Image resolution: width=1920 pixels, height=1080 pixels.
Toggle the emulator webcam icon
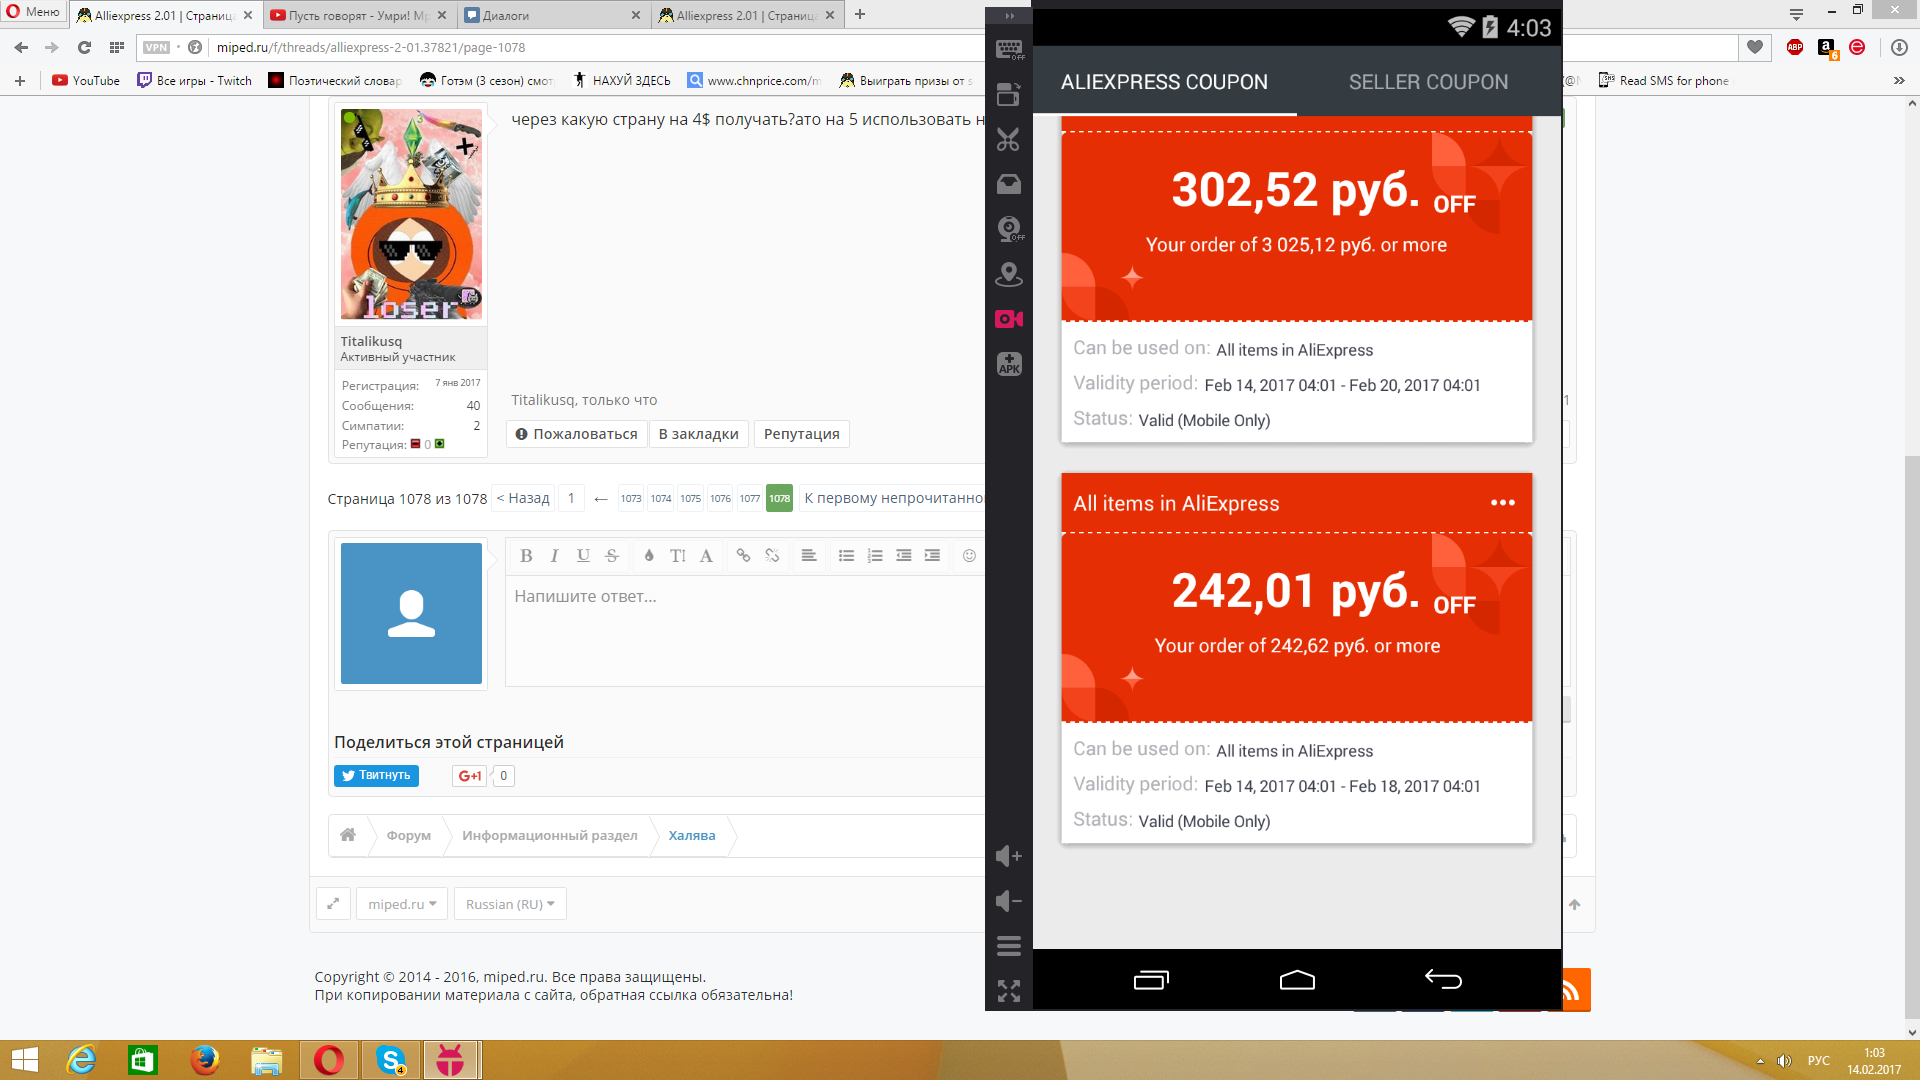[x=1010, y=229]
